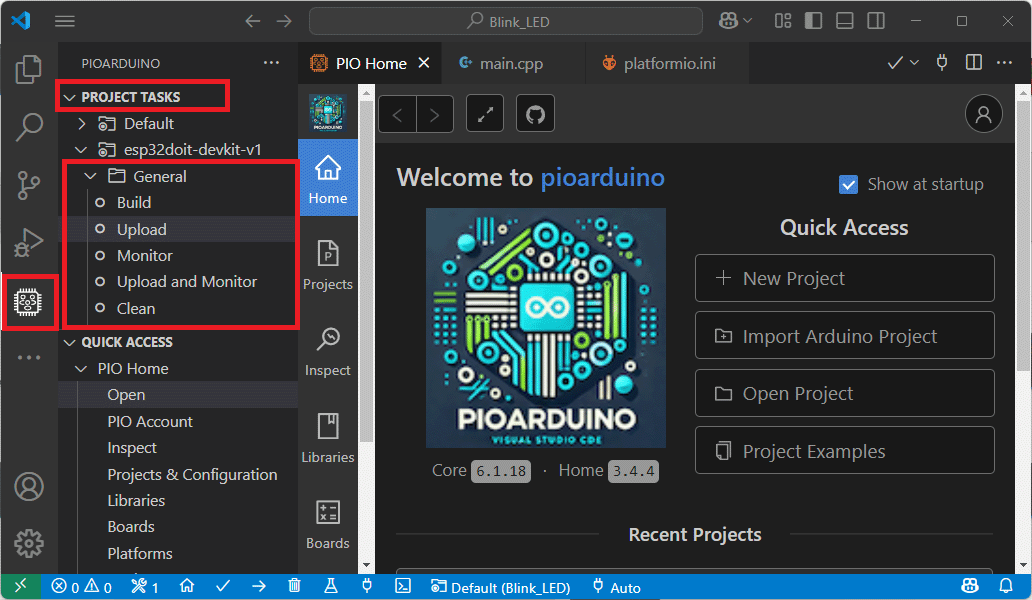Click the status bar Serial Monitor plug icon
This screenshot has width=1032, height=600.
367,586
